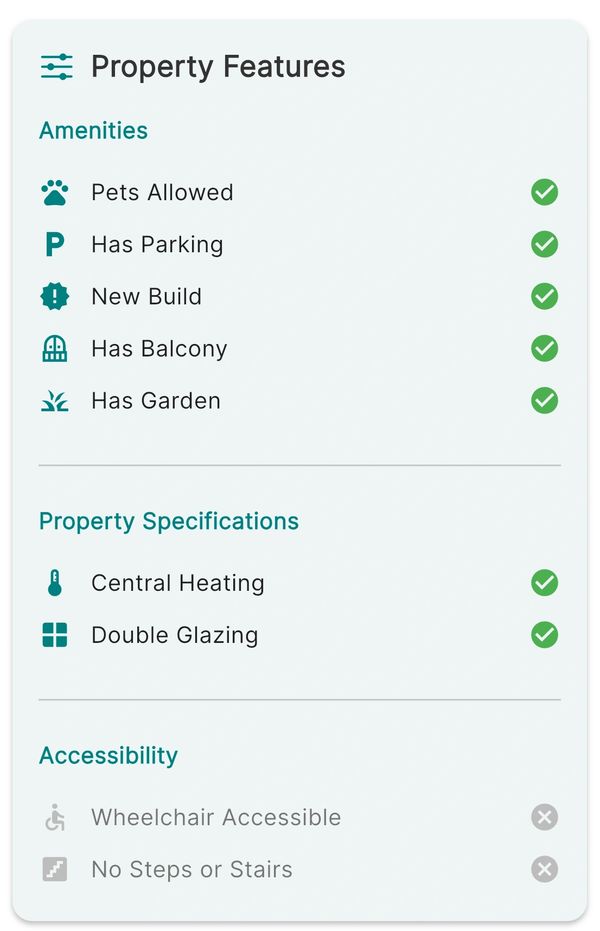Screen dimensions: 600x931
Task: Click the garden grass icon
Action: [x=55, y=401]
